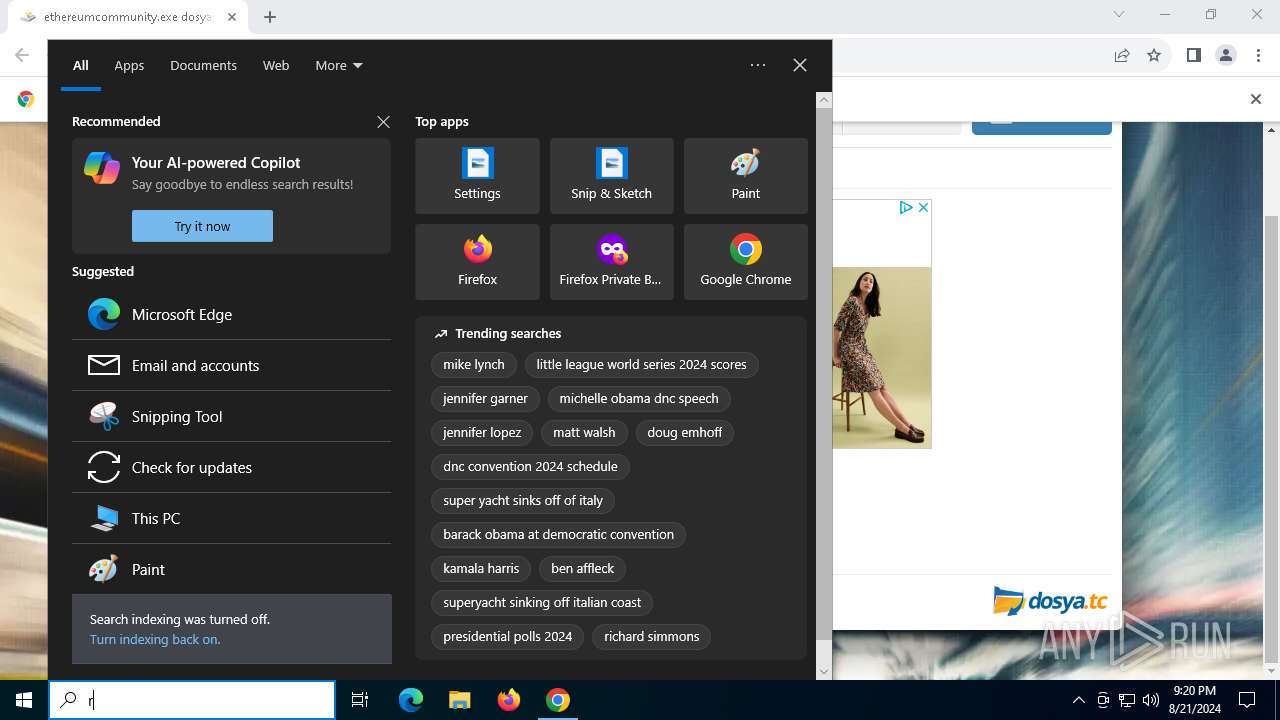1280x720 pixels.
Task: Click the dress advertisement image
Action: tap(882, 357)
